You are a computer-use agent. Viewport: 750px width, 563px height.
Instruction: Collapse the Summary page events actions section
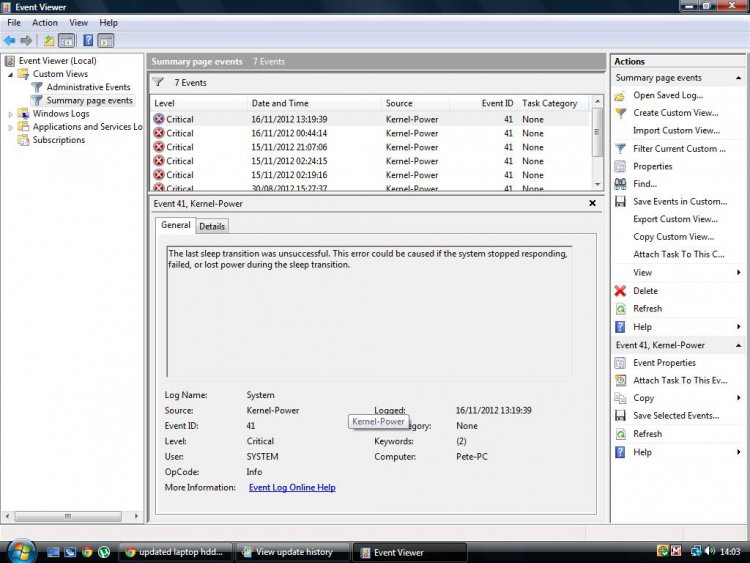point(739,78)
